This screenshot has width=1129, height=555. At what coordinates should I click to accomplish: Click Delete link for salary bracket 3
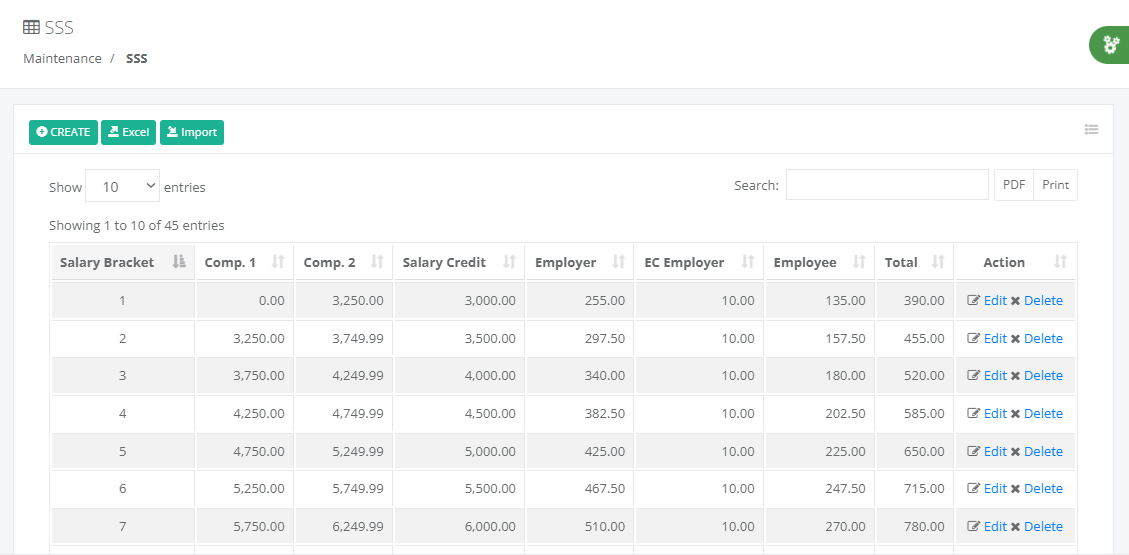pos(1043,375)
